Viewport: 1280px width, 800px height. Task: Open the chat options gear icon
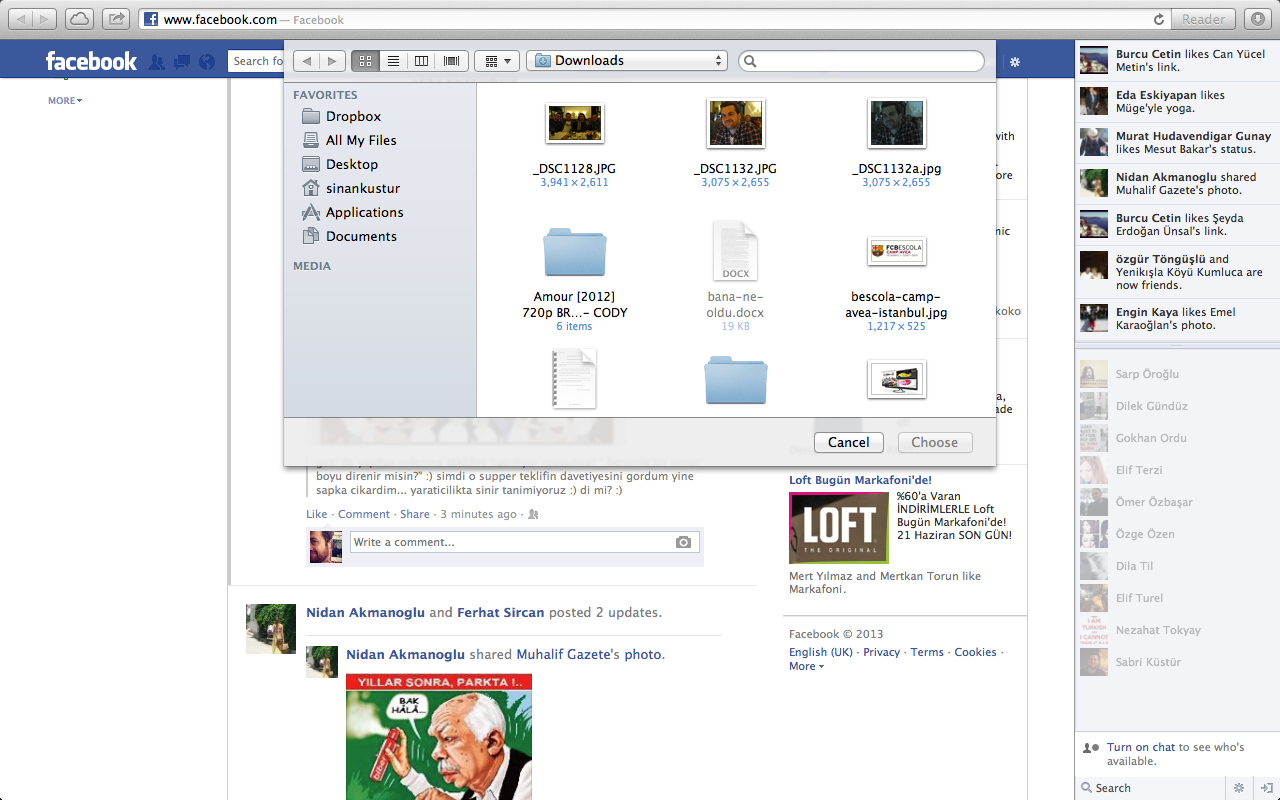point(1239,788)
